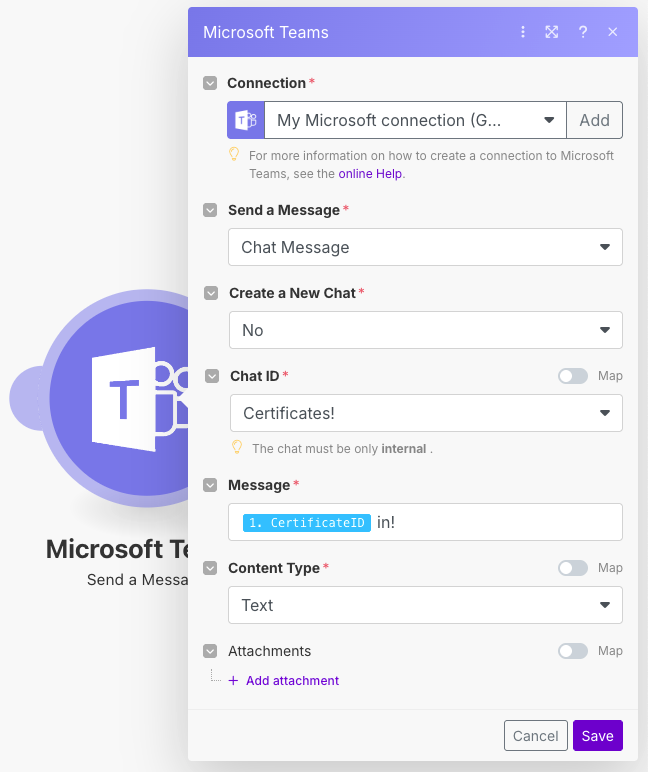Image resolution: width=648 pixels, height=772 pixels.
Task: Toggle the Chat ID field checkbox
Action: pos(212,376)
